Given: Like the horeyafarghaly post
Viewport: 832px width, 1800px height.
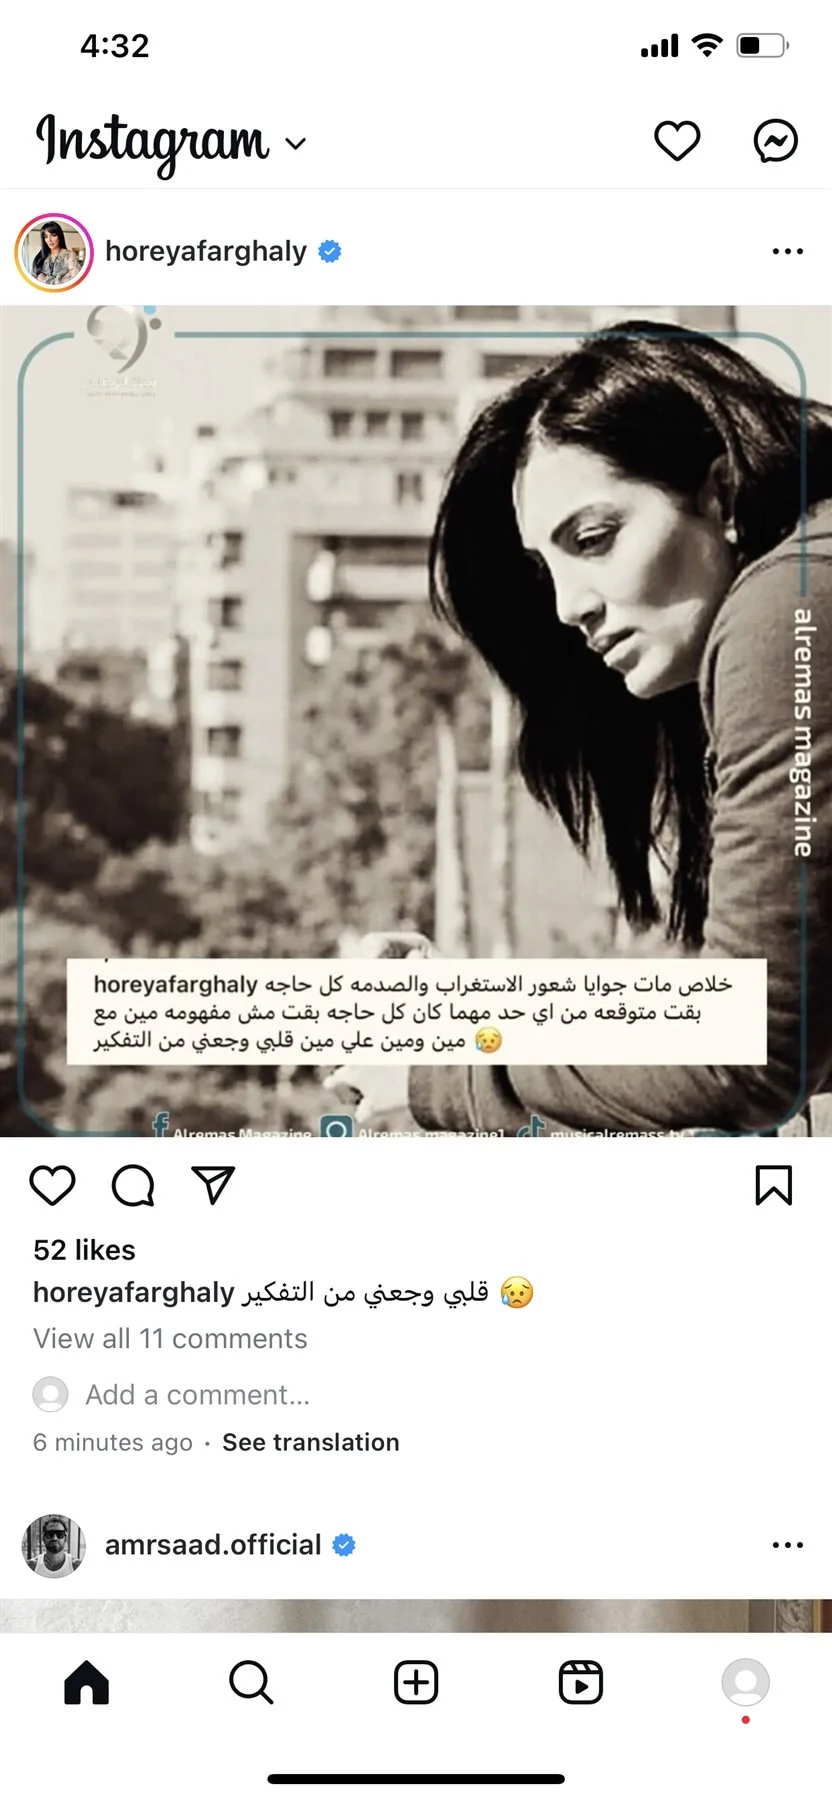Looking at the screenshot, I should [53, 1185].
